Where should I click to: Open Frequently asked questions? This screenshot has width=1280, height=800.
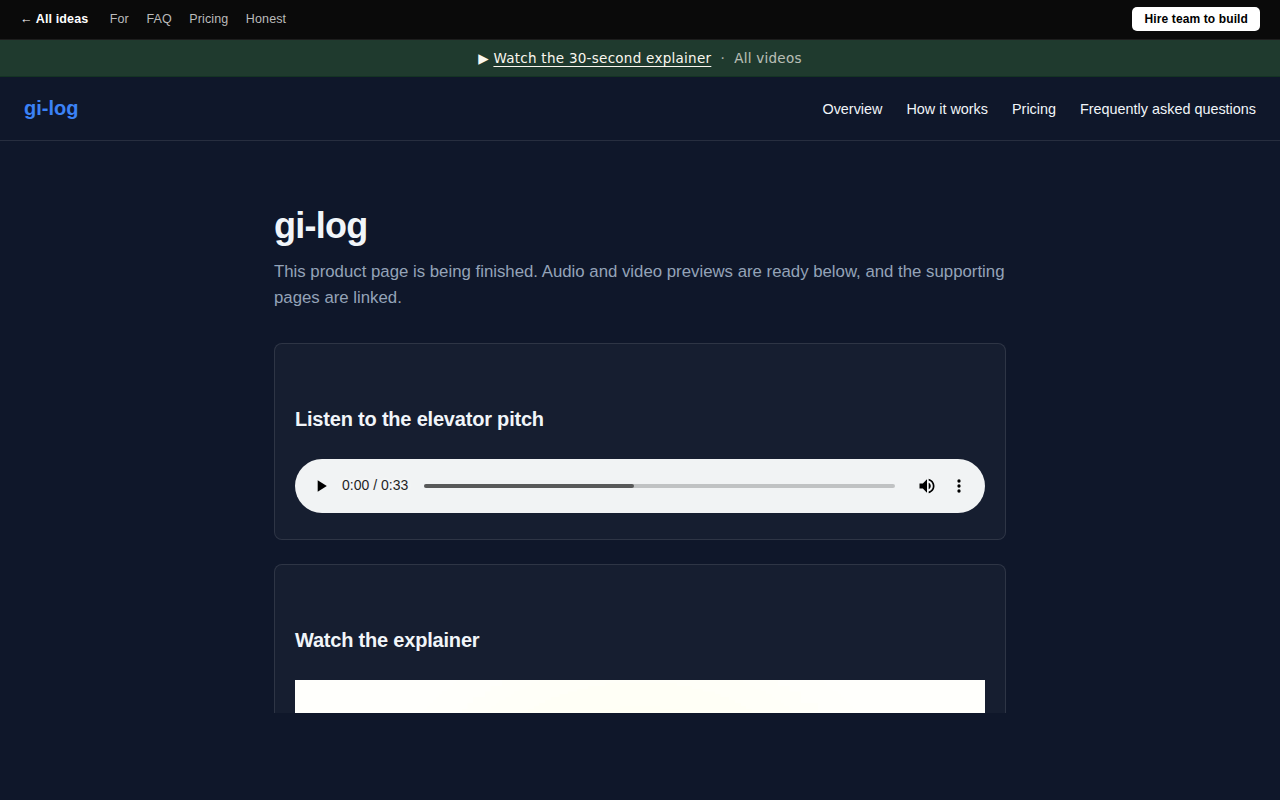(x=1168, y=109)
